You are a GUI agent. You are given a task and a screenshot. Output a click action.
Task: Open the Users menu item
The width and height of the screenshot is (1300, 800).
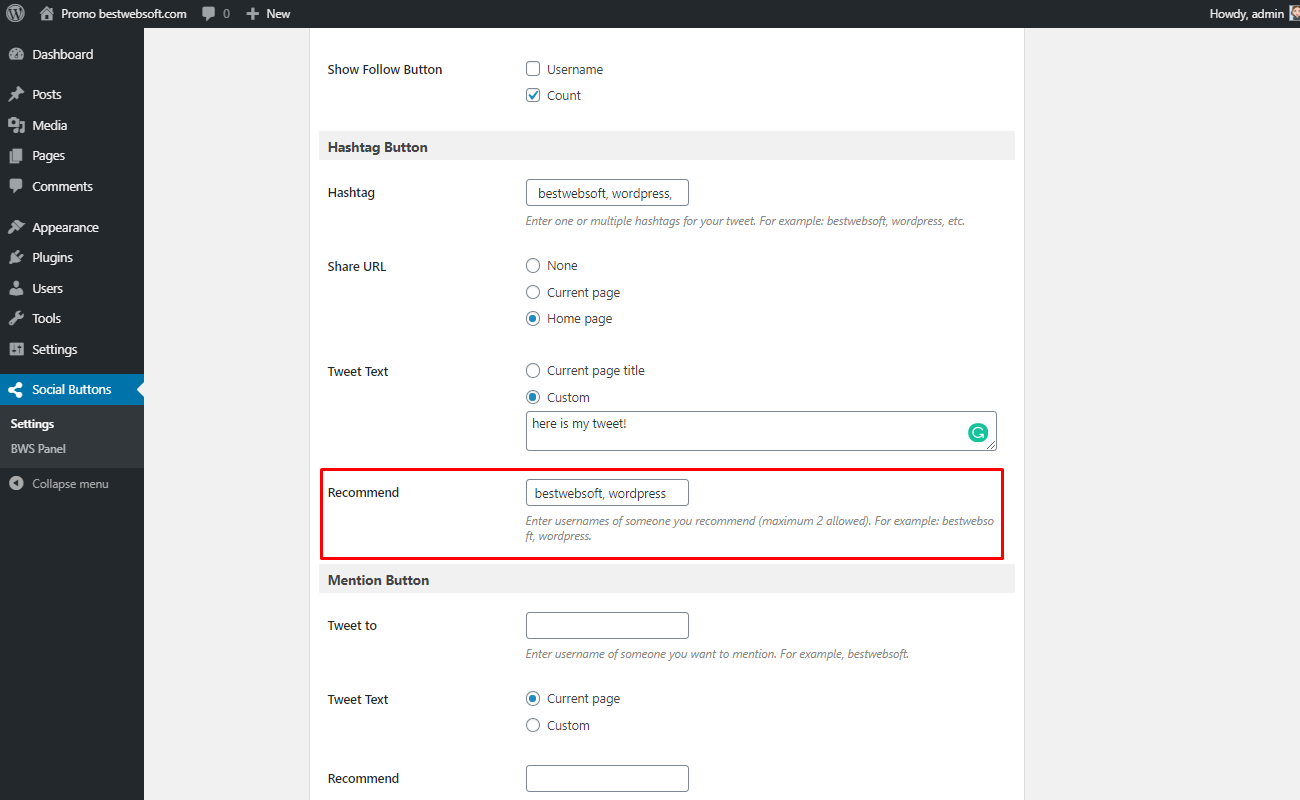72,288
